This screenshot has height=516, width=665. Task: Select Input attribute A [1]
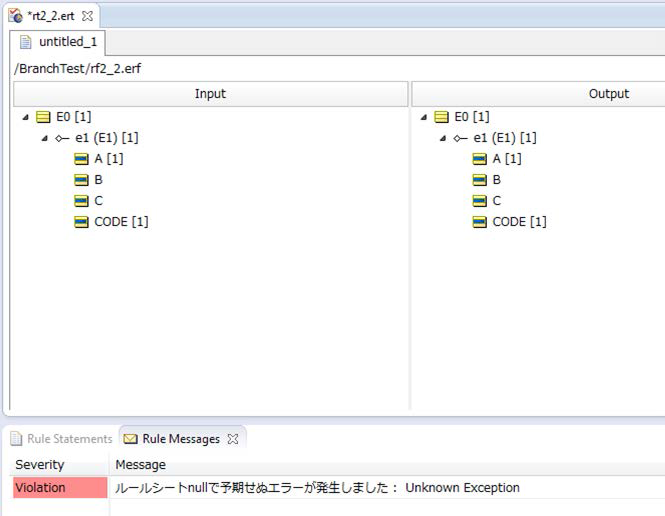[x=109, y=159]
